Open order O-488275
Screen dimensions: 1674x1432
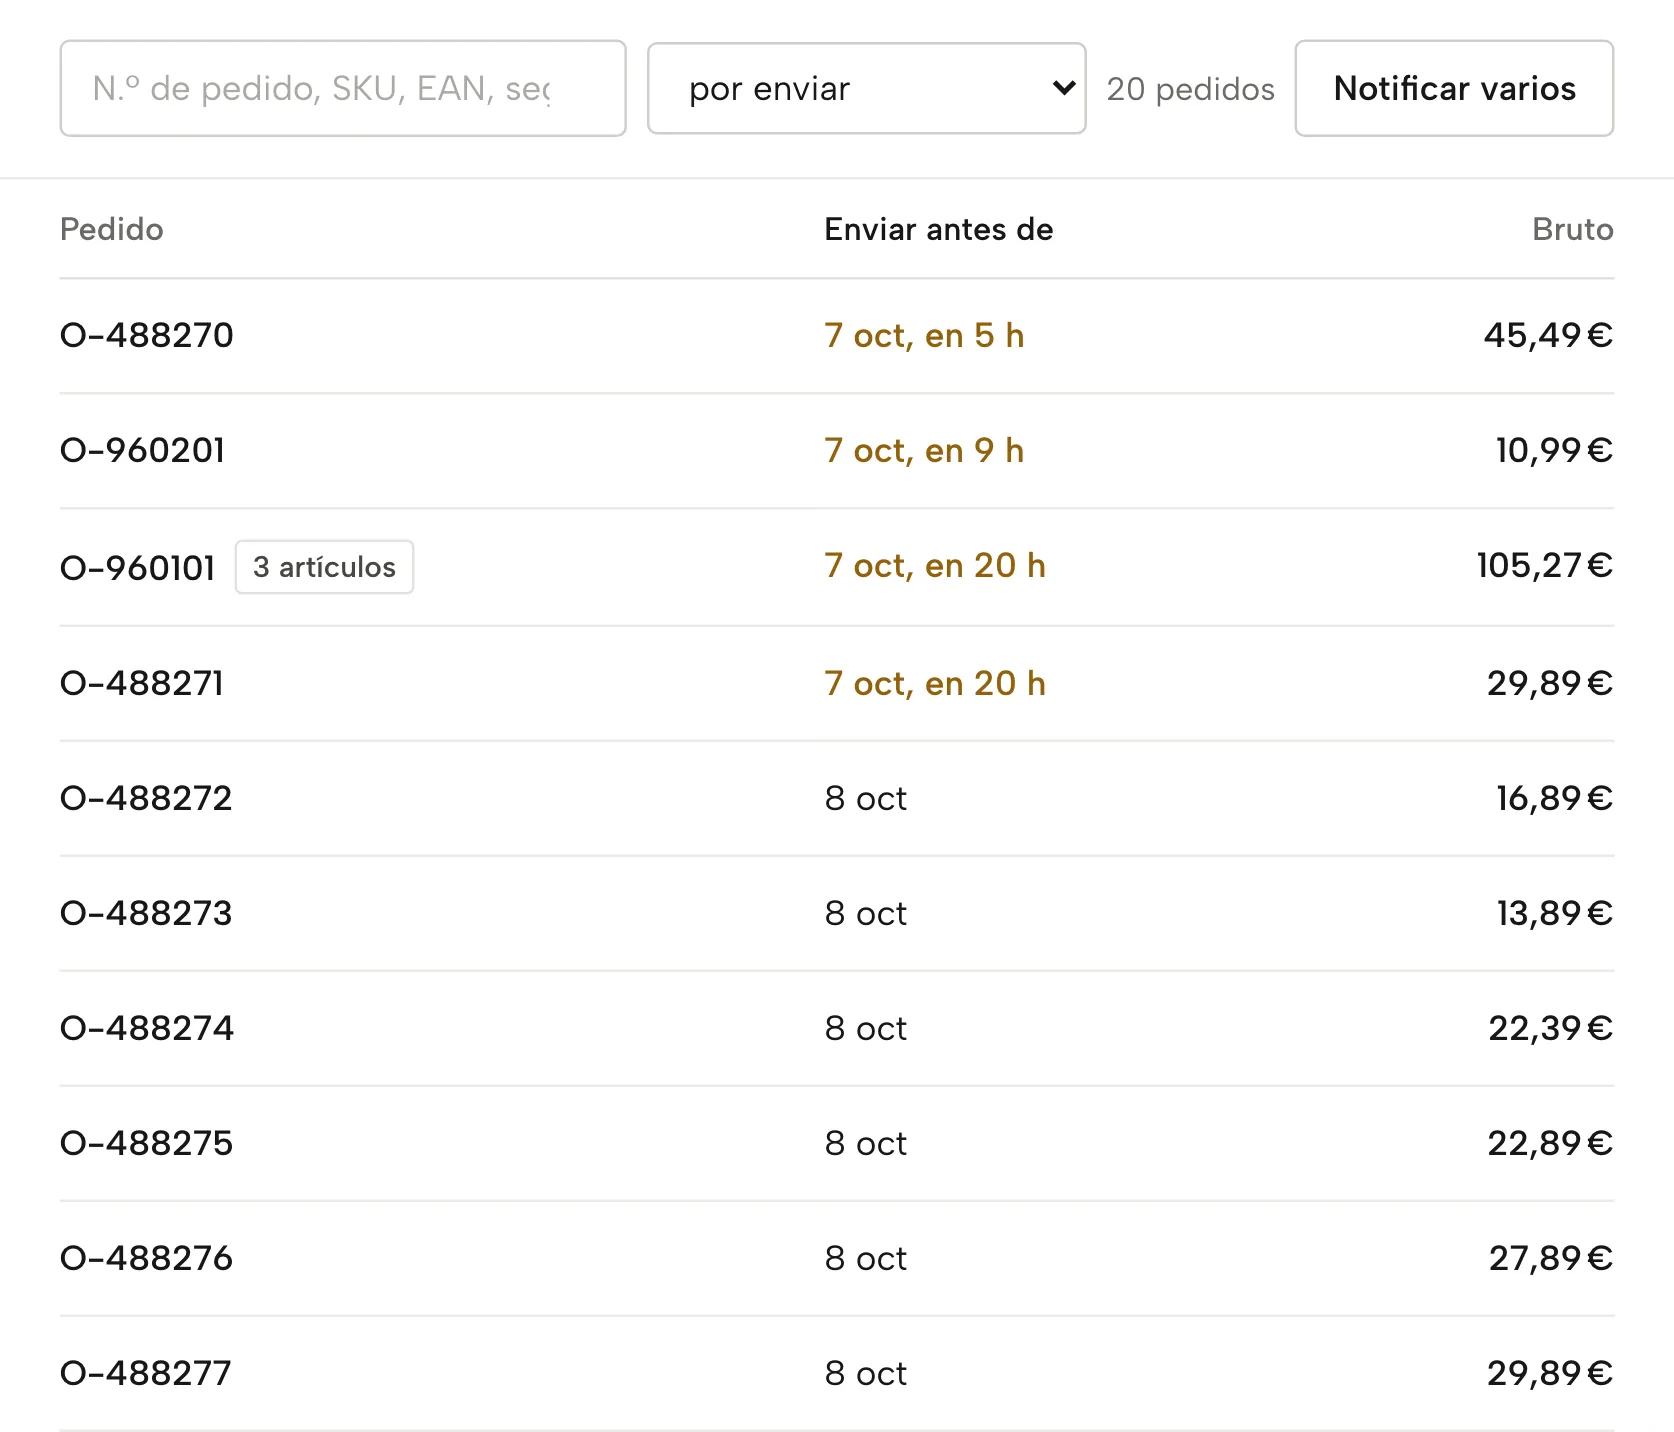point(147,1143)
